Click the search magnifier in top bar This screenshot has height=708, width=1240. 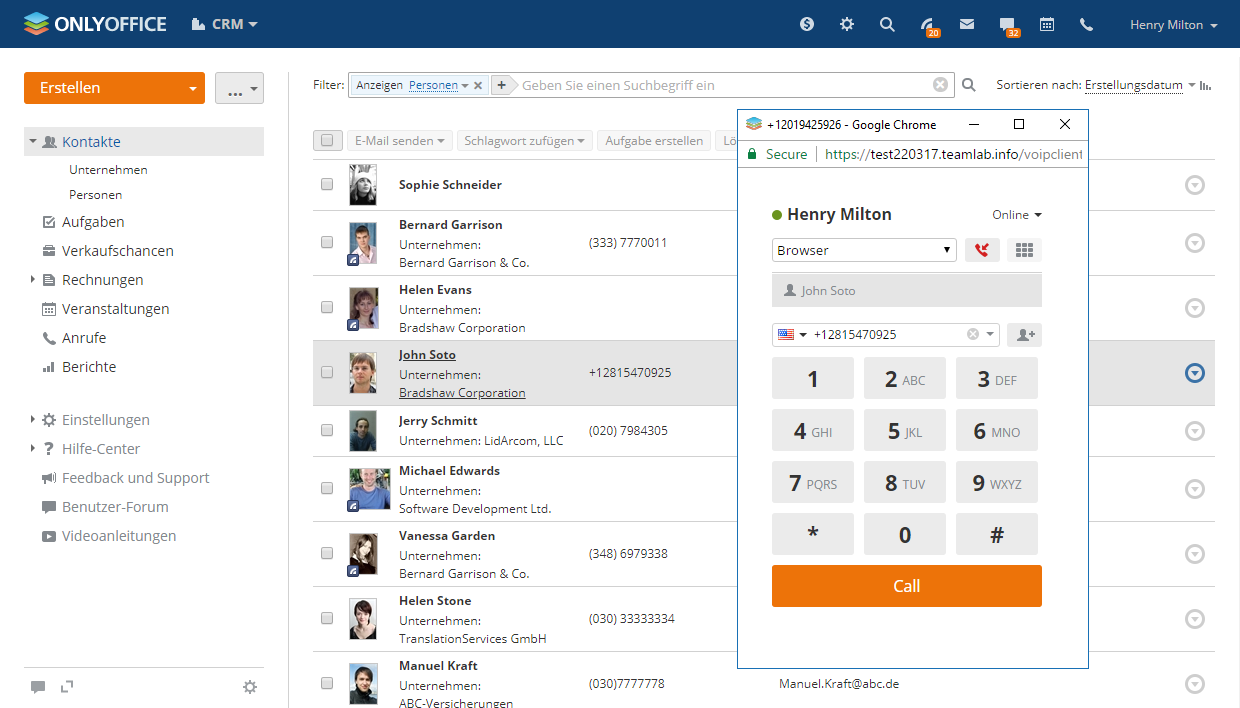click(x=887, y=24)
